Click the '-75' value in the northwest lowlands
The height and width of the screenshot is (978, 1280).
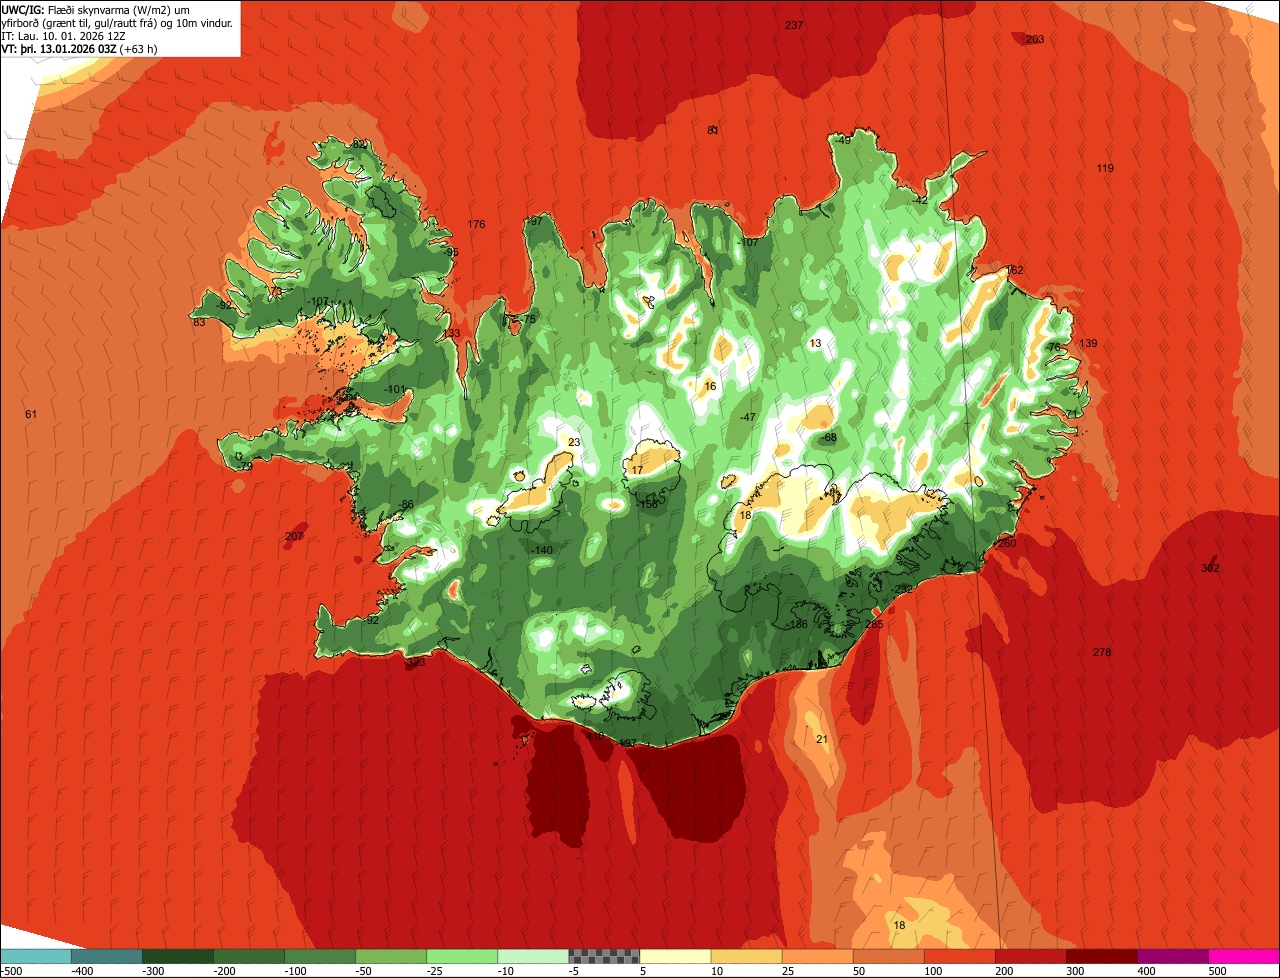click(528, 319)
